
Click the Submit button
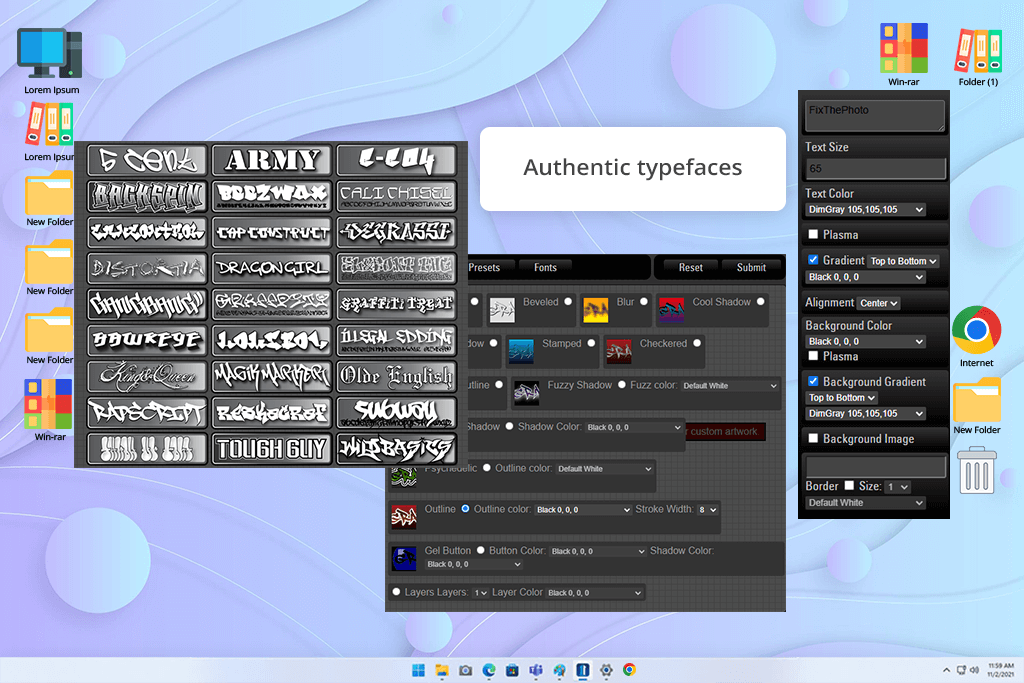pyautogui.click(x=751, y=268)
